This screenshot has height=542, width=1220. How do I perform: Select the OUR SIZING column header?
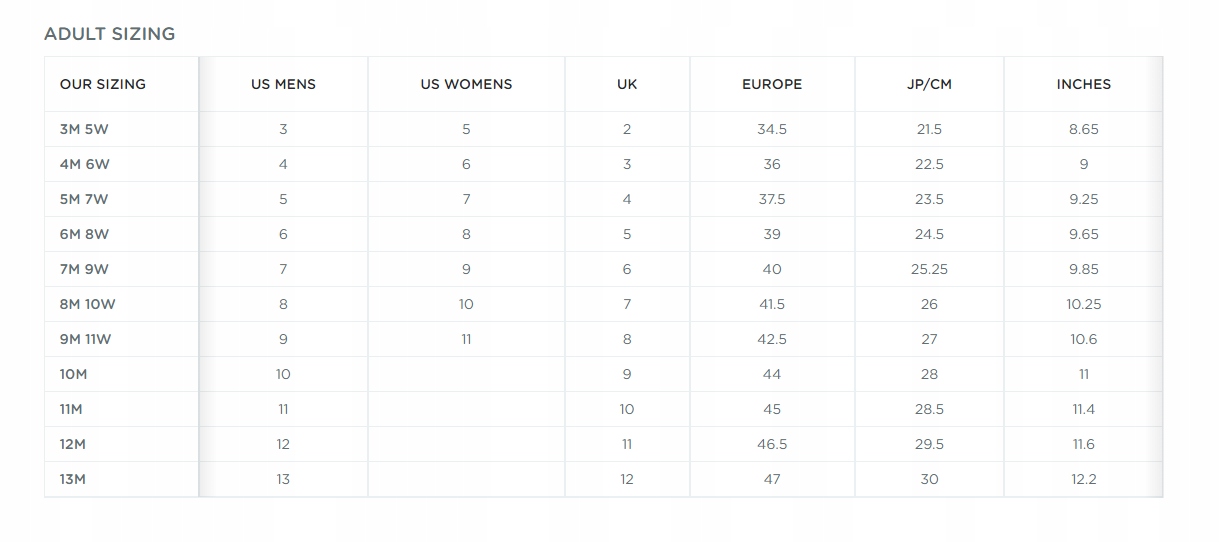coord(103,85)
